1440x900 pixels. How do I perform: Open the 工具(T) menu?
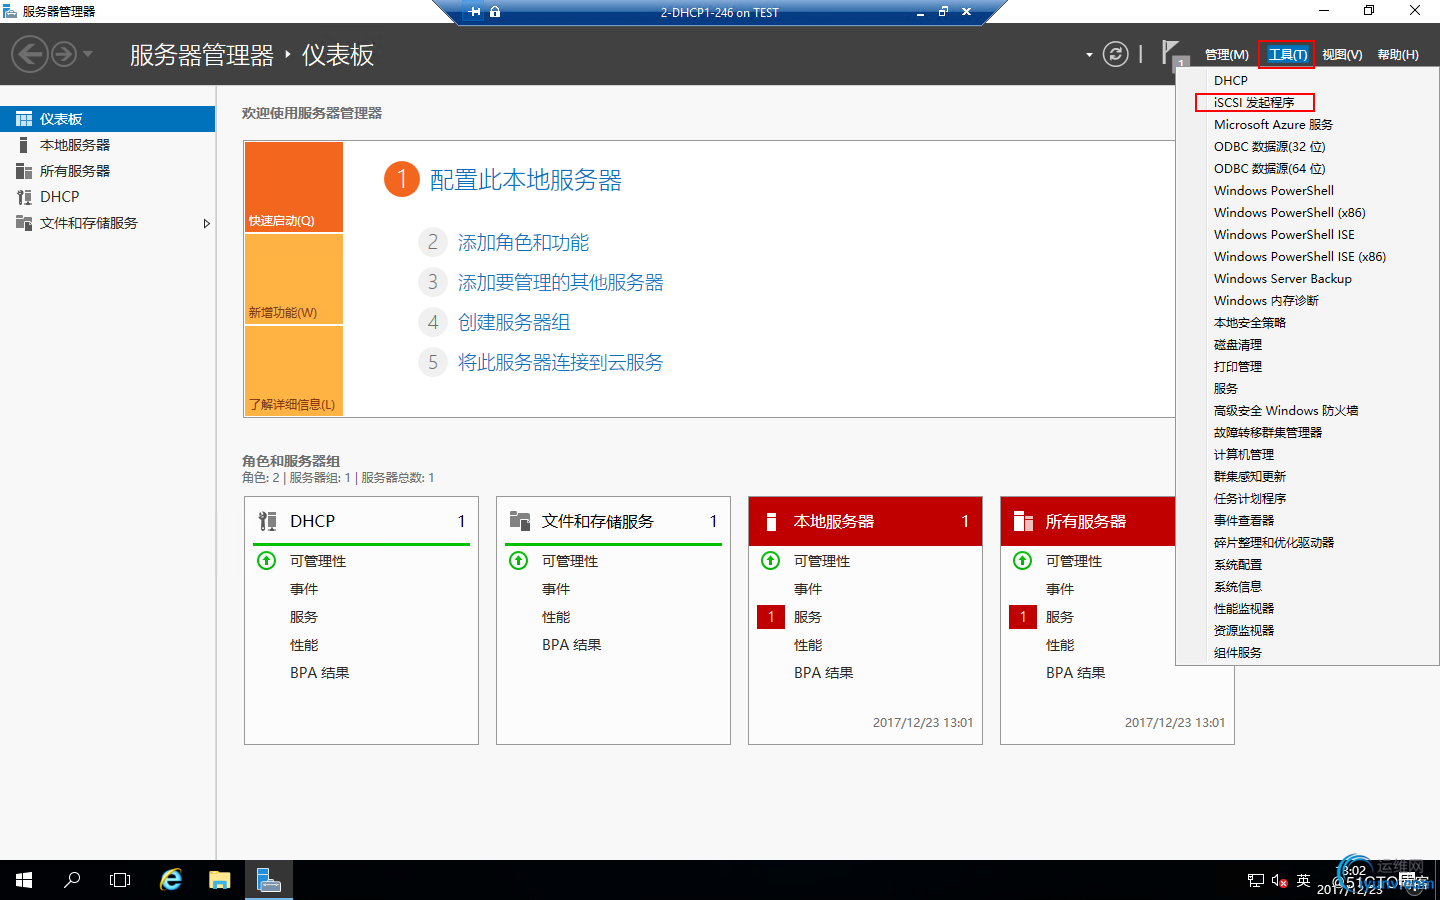pos(1287,55)
